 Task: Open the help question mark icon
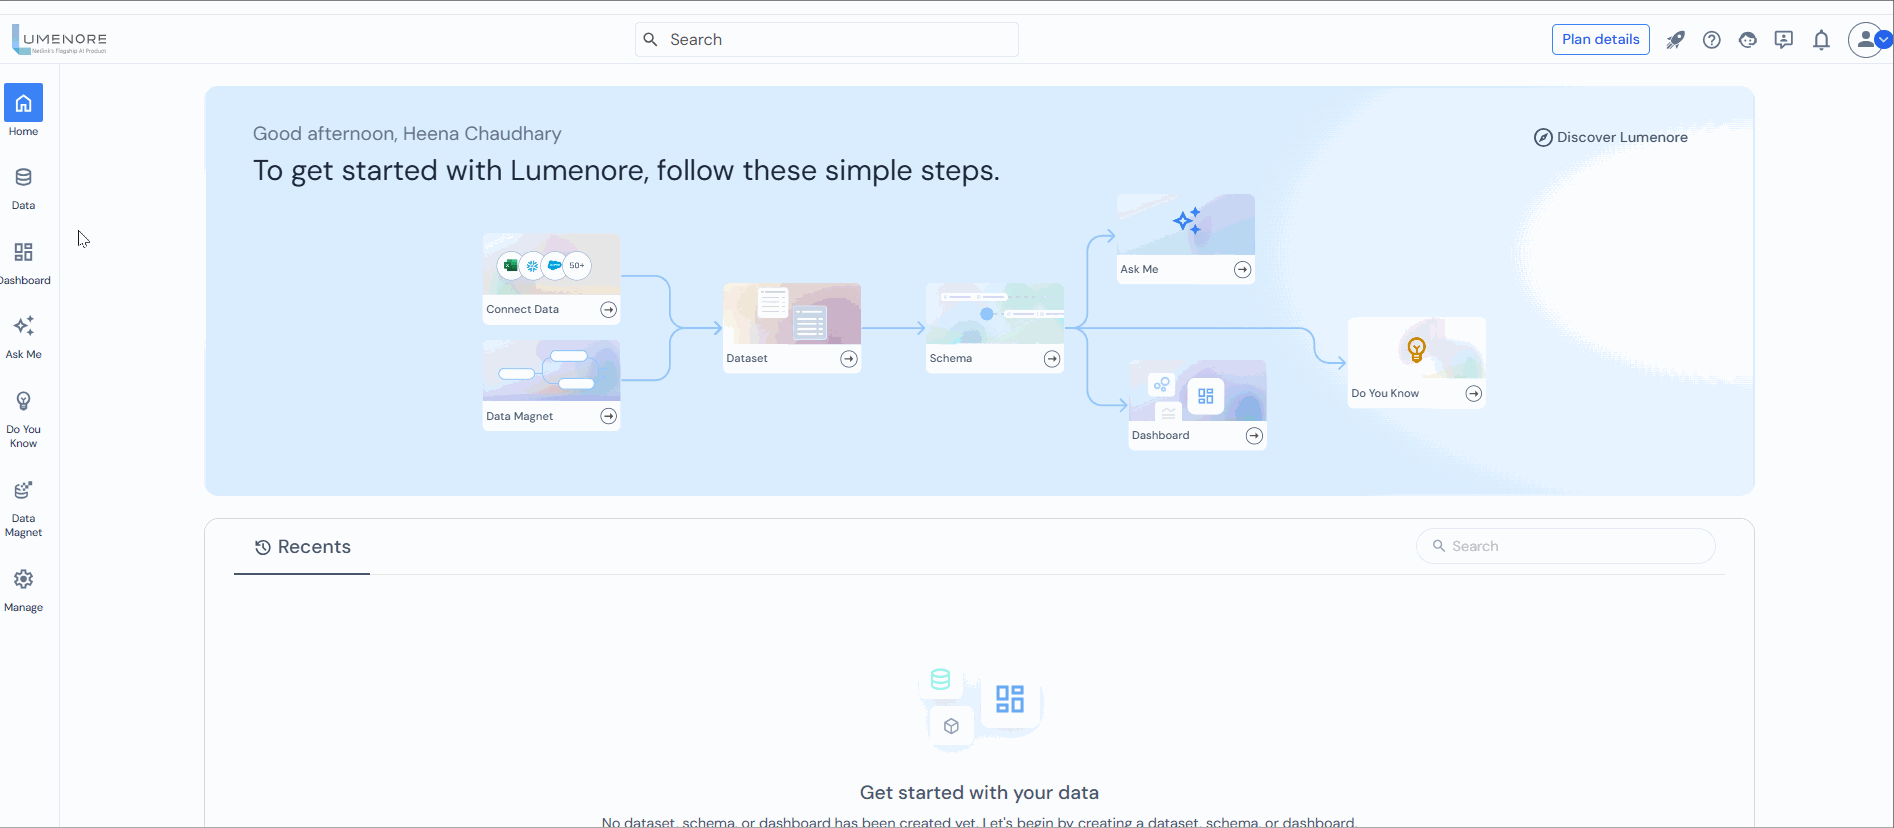click(x=1712, y=40)
